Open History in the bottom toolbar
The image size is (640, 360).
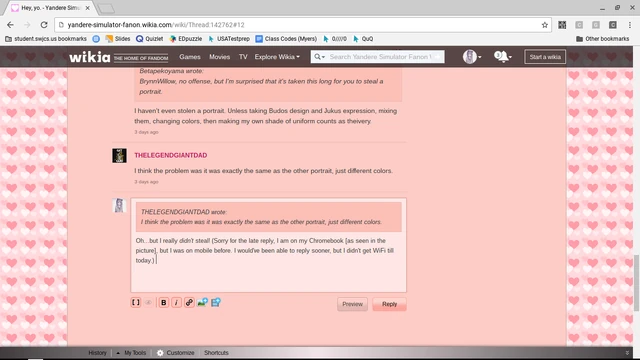[x=97, y=353]
